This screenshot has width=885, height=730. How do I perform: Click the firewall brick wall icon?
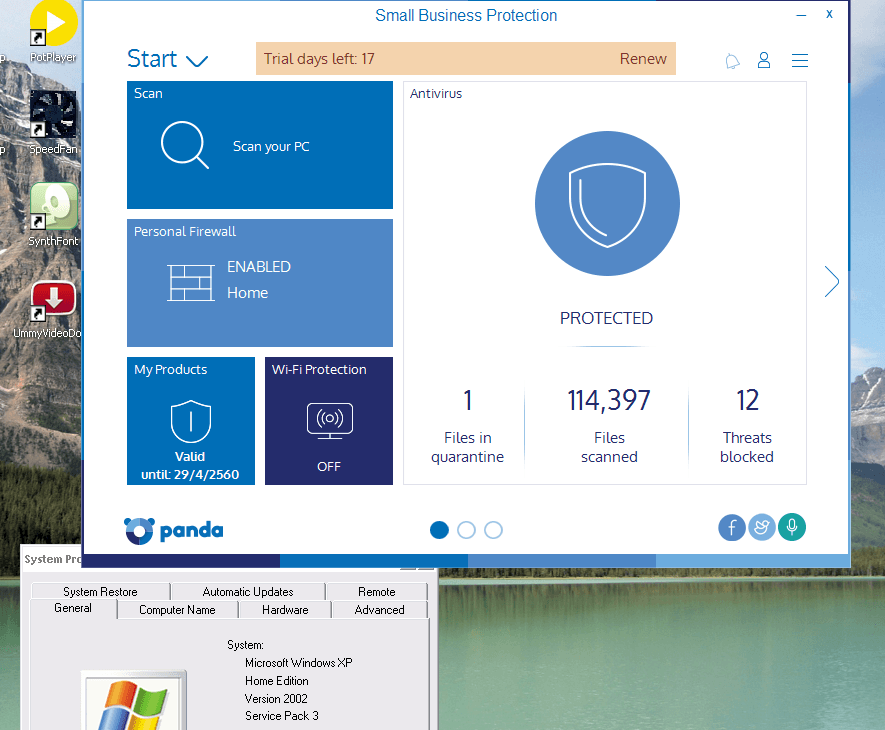191,282
